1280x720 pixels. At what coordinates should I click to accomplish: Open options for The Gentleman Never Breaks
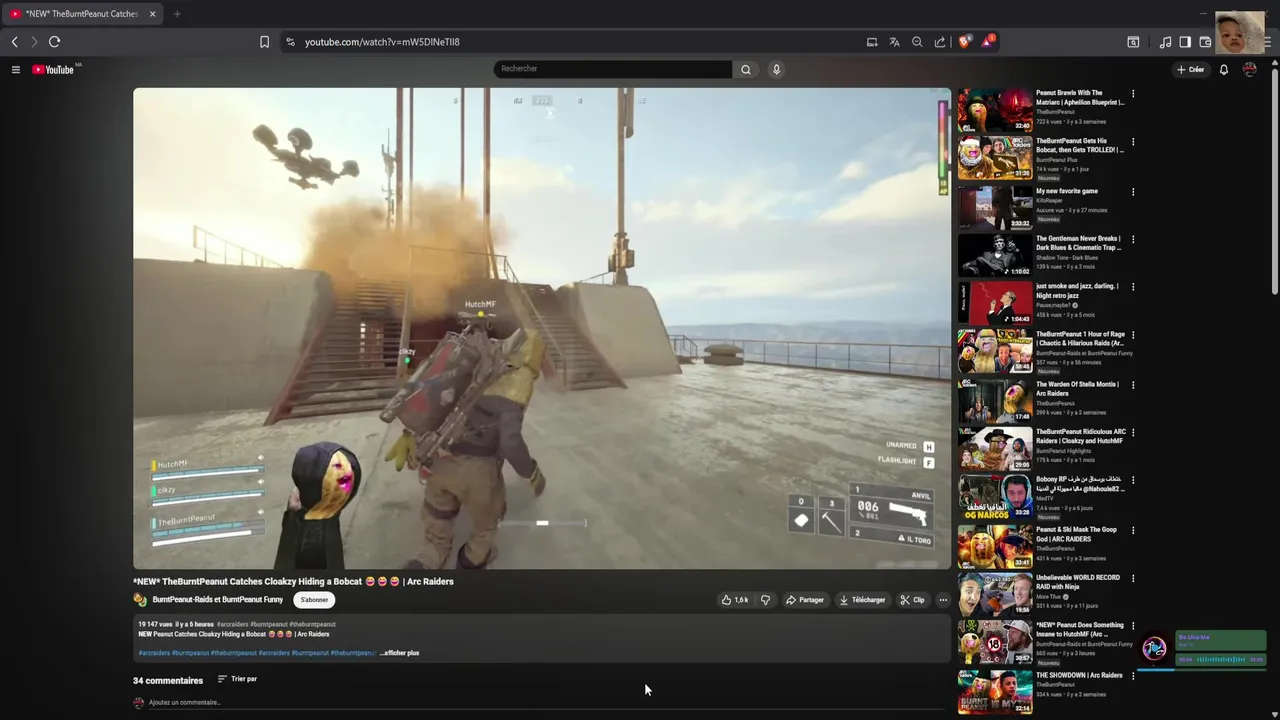(x=1133, y=239)
